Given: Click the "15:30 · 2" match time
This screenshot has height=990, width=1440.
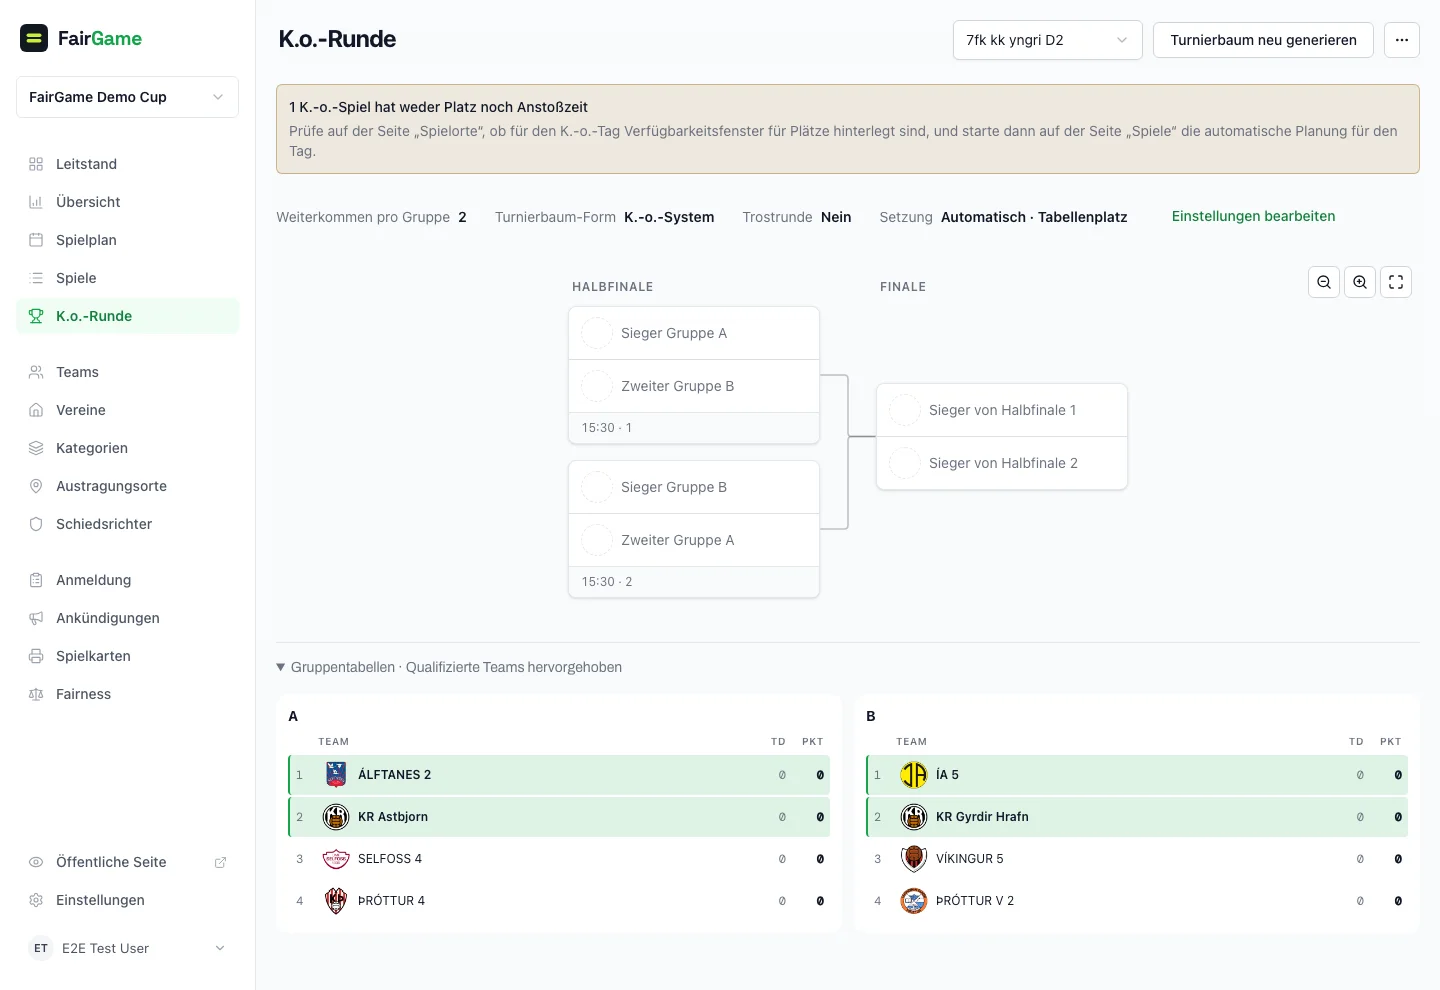Looking at the screenshot, I should coord(607,582).
